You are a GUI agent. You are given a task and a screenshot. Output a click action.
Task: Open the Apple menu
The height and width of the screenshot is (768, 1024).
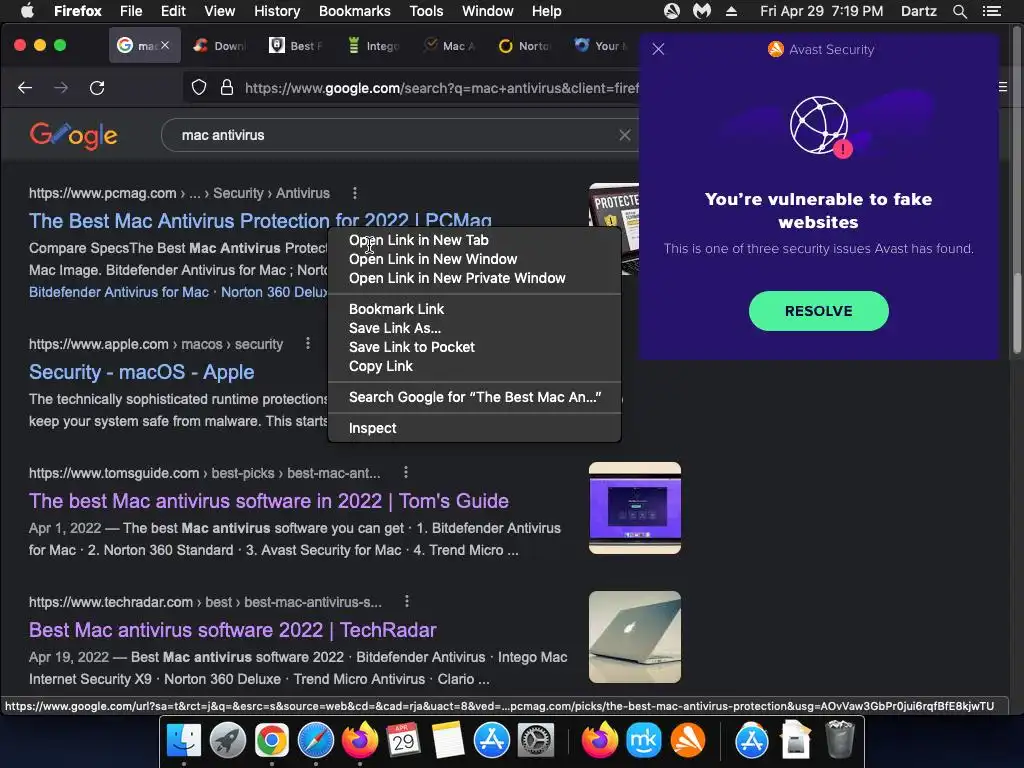pos(27,11)
